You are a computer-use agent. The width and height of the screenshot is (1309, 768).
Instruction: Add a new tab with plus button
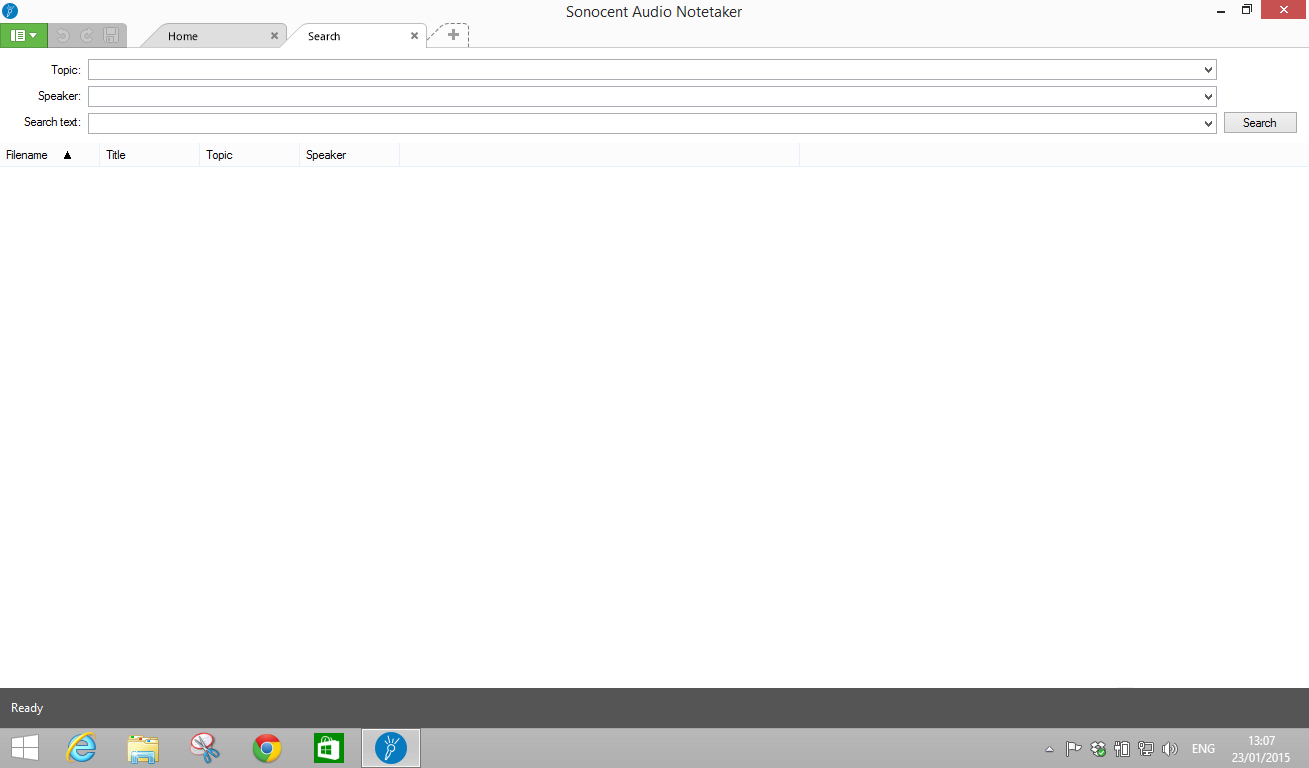pos(453,35)
